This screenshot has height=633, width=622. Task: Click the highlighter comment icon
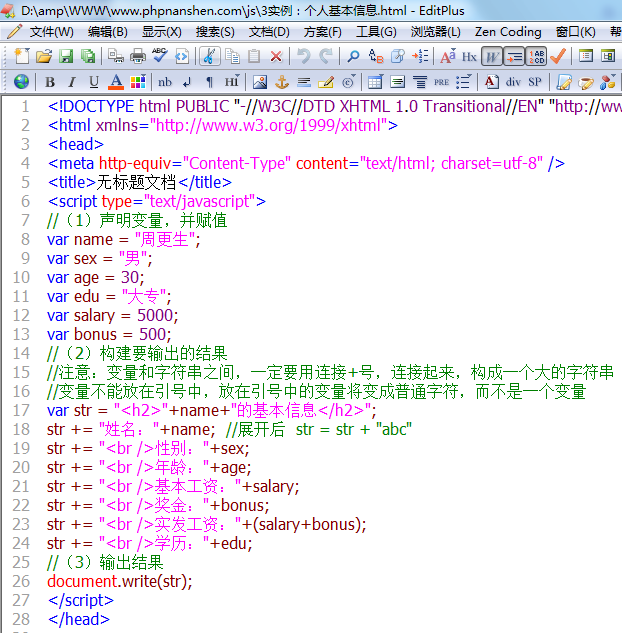(x=326, y=82)
